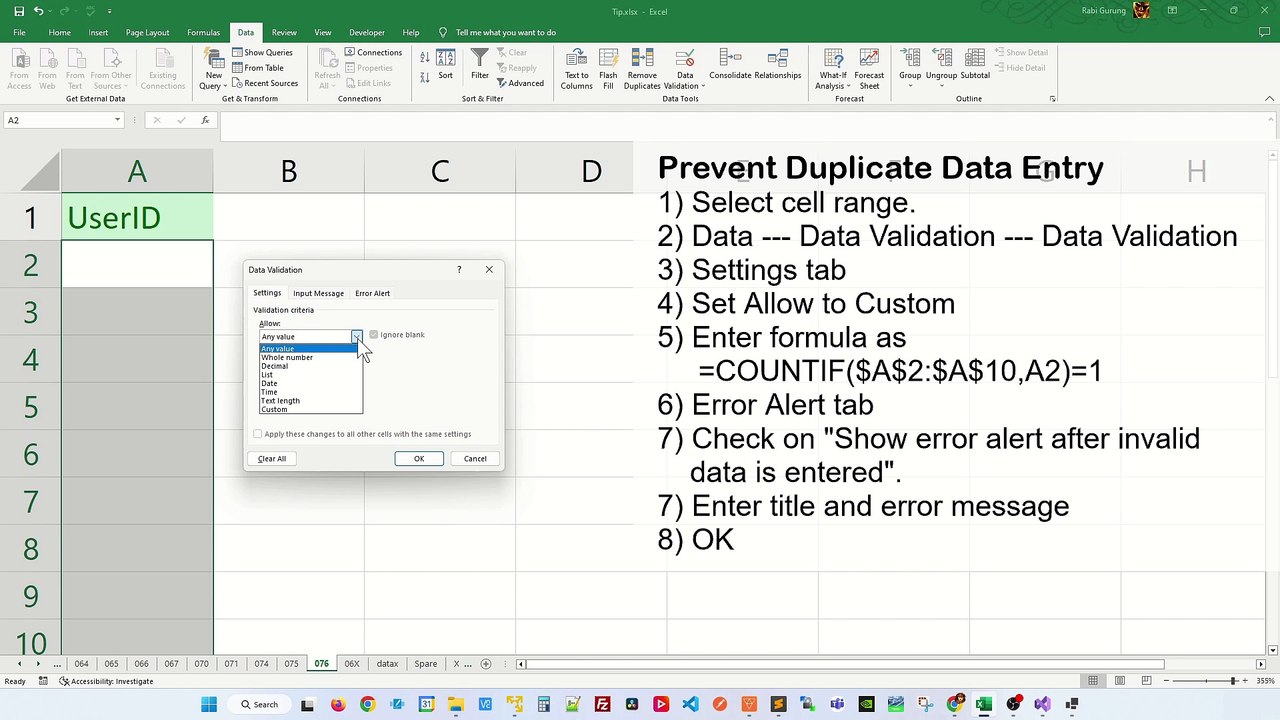The height and width of the screenshot is (720, 1280).
Task: Cancel the Data Validation dialog
Action: (475, 459)
